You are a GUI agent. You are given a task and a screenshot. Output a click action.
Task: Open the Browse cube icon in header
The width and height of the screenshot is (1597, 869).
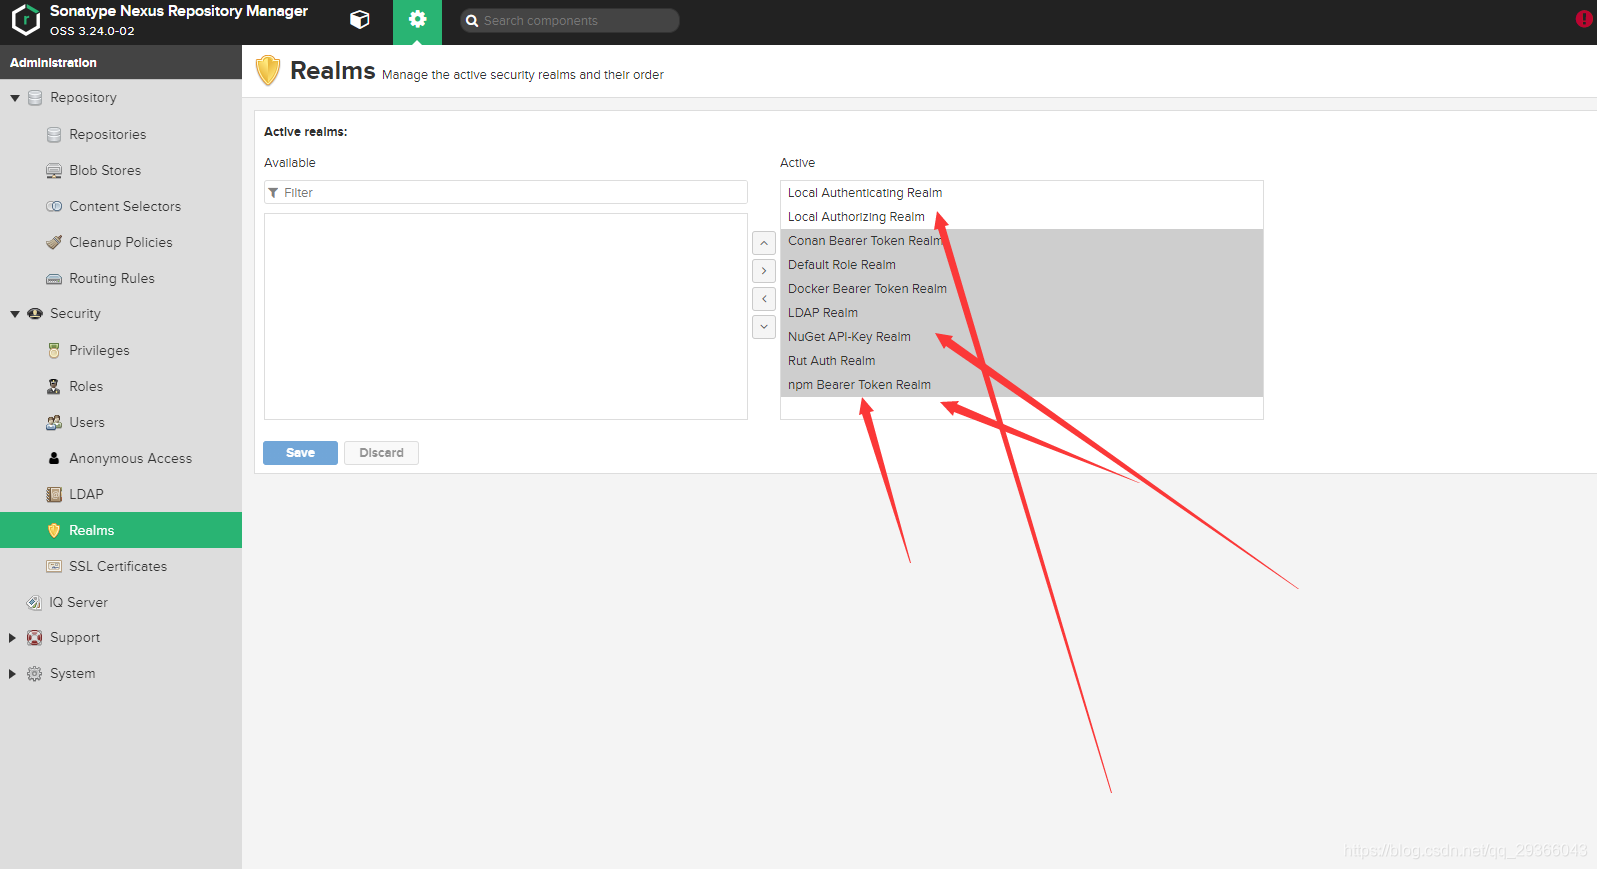[x=360, y=20]
